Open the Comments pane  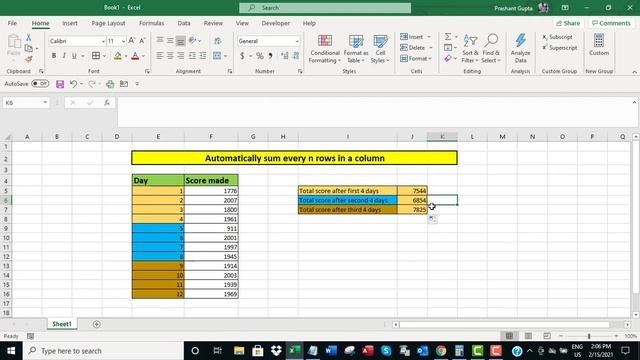[x=611, y=23]
